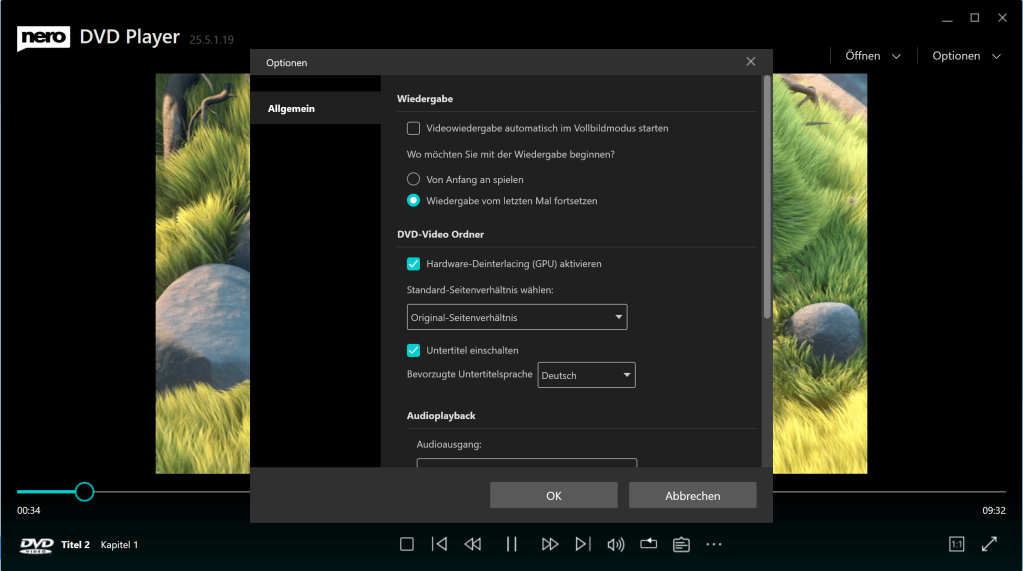Screen dimensions: 1023x571
Task: Uncheck Untertitel einschalten
Action: 413,350
